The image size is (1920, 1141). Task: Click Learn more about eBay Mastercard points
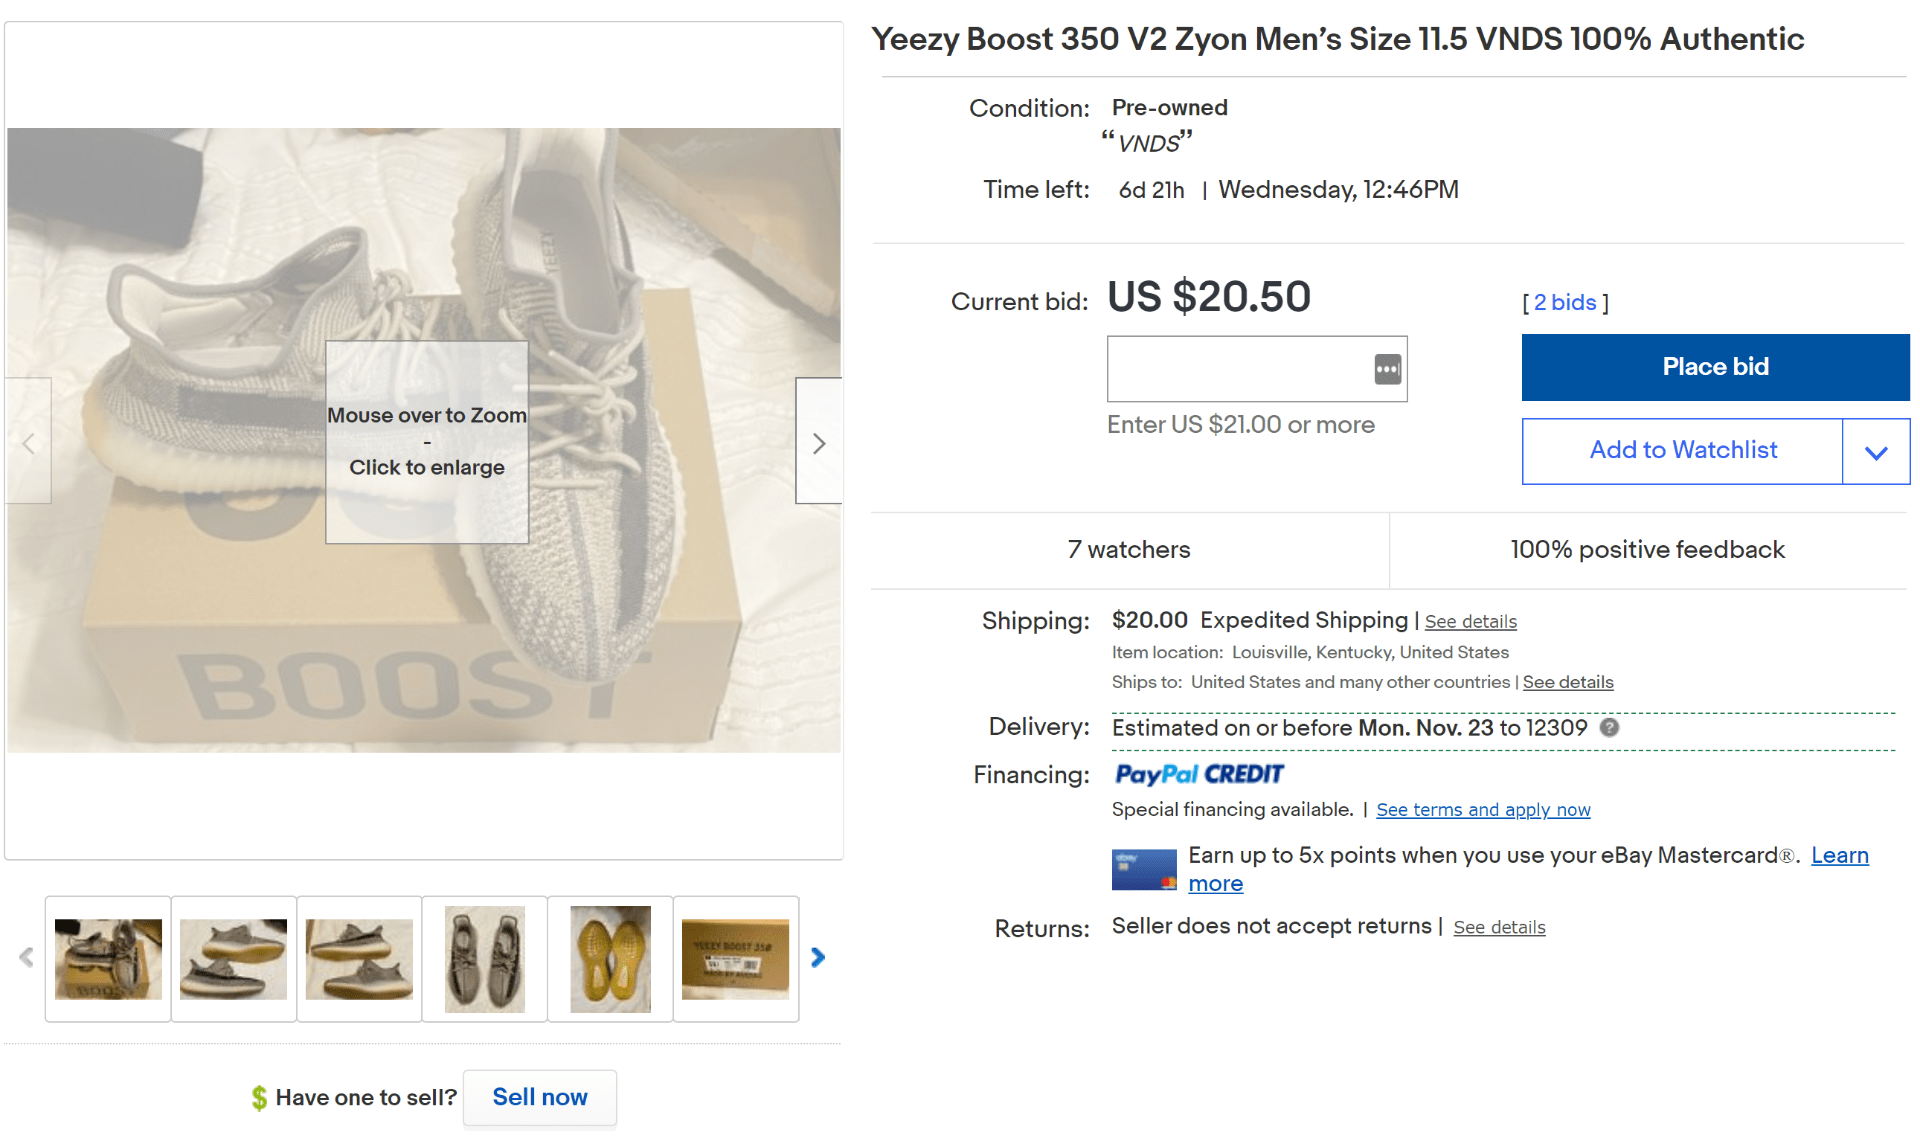pos(1840,856)
